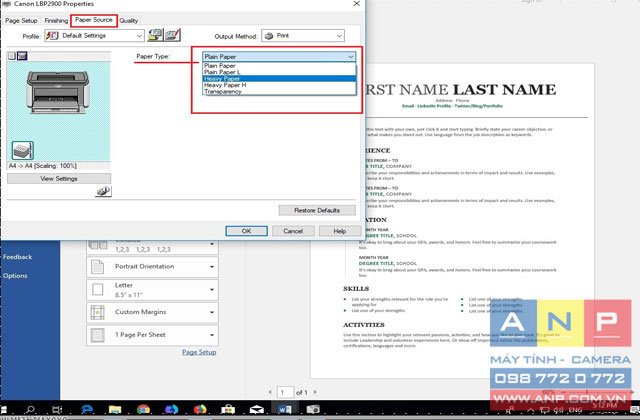Click the Add Profile icon beside Profile dropdown
Viewport: 640px width, 420px height.
click(x=155, y=35)
